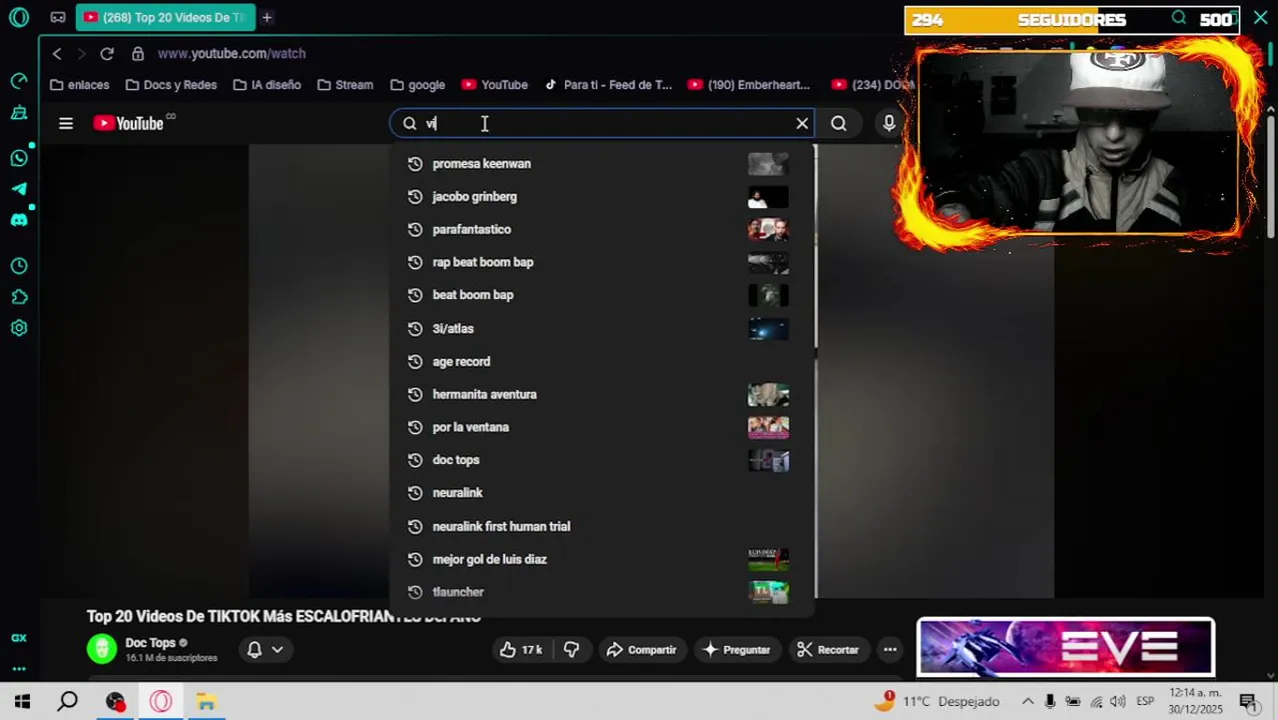
Task: Pick the '3i/atlas' search suggestion
Action: pyautogui.click(x=602, y=328)
